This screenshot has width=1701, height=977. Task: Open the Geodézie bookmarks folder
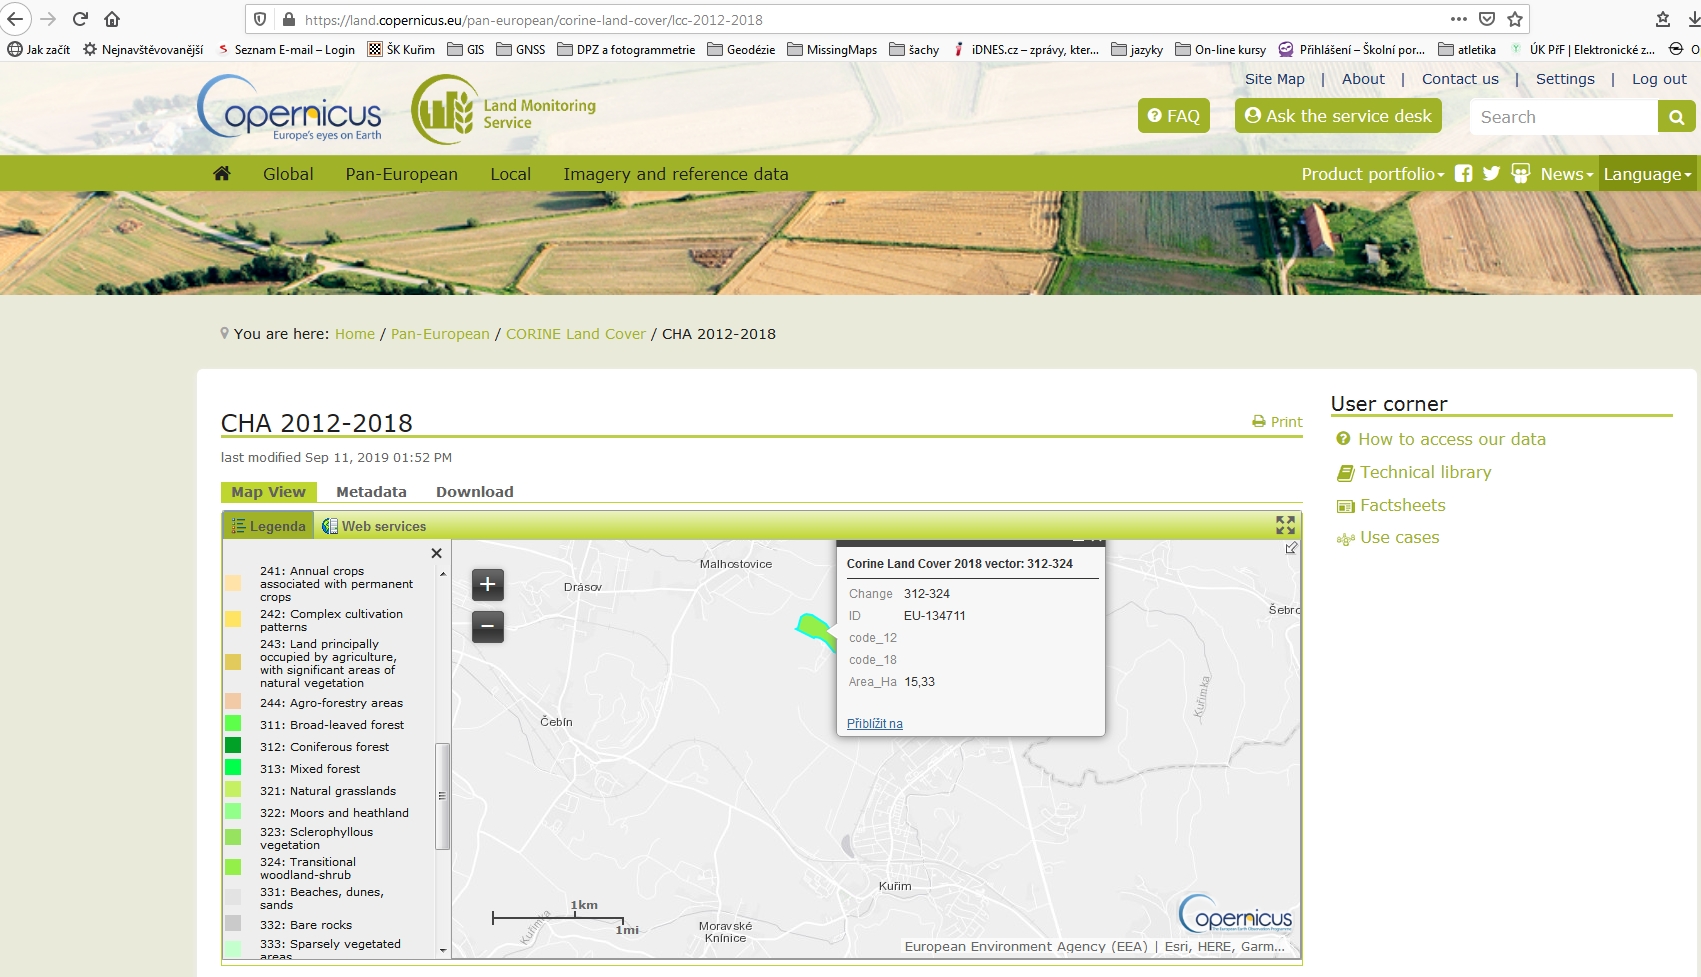pyautogui.click(x=741, y=49)
